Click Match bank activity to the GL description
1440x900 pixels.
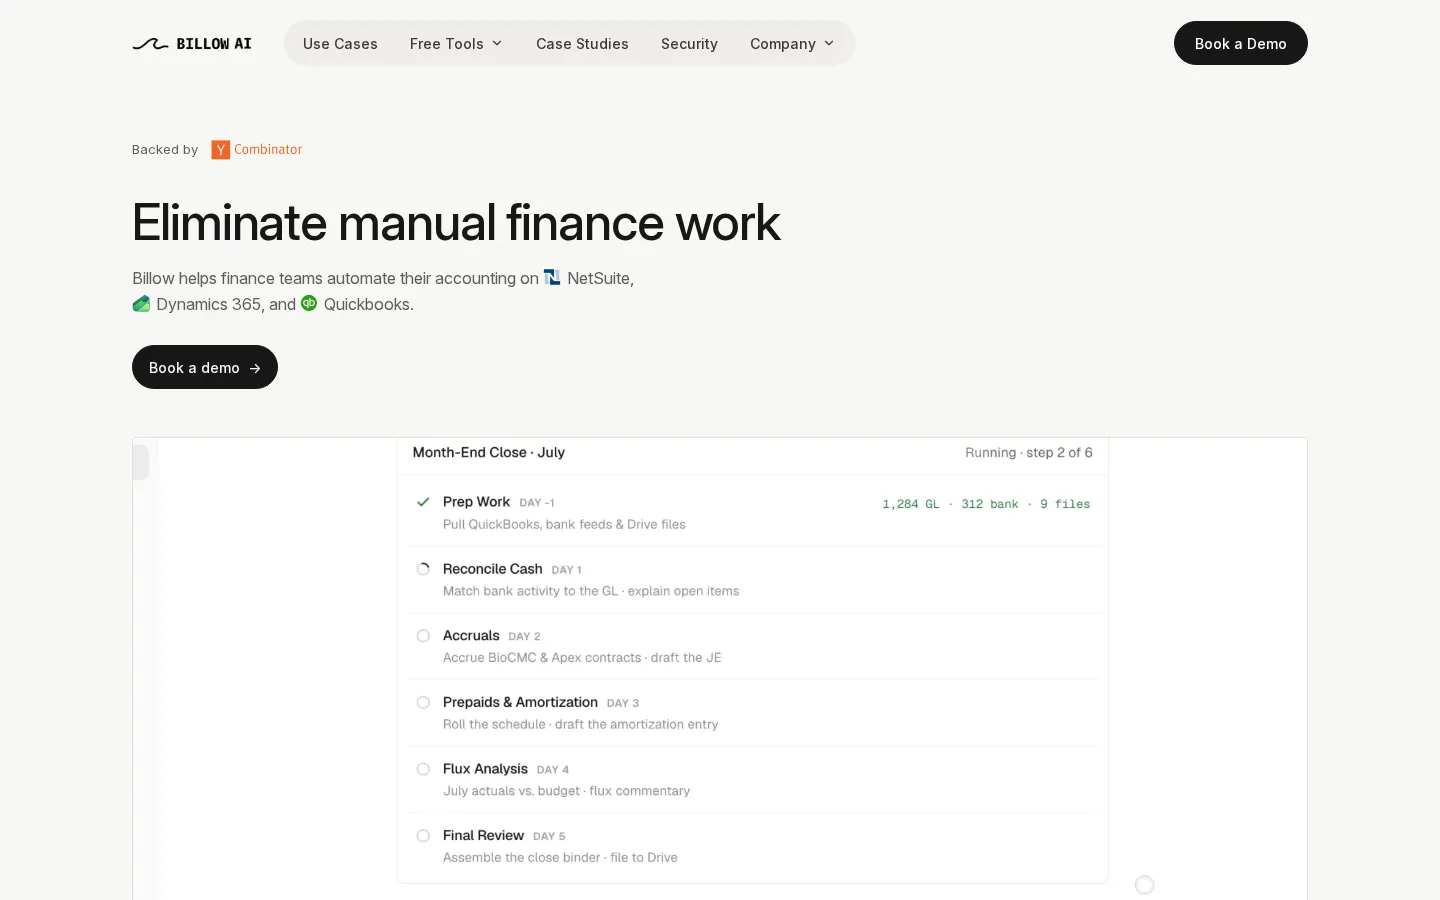tap(591, 591)
